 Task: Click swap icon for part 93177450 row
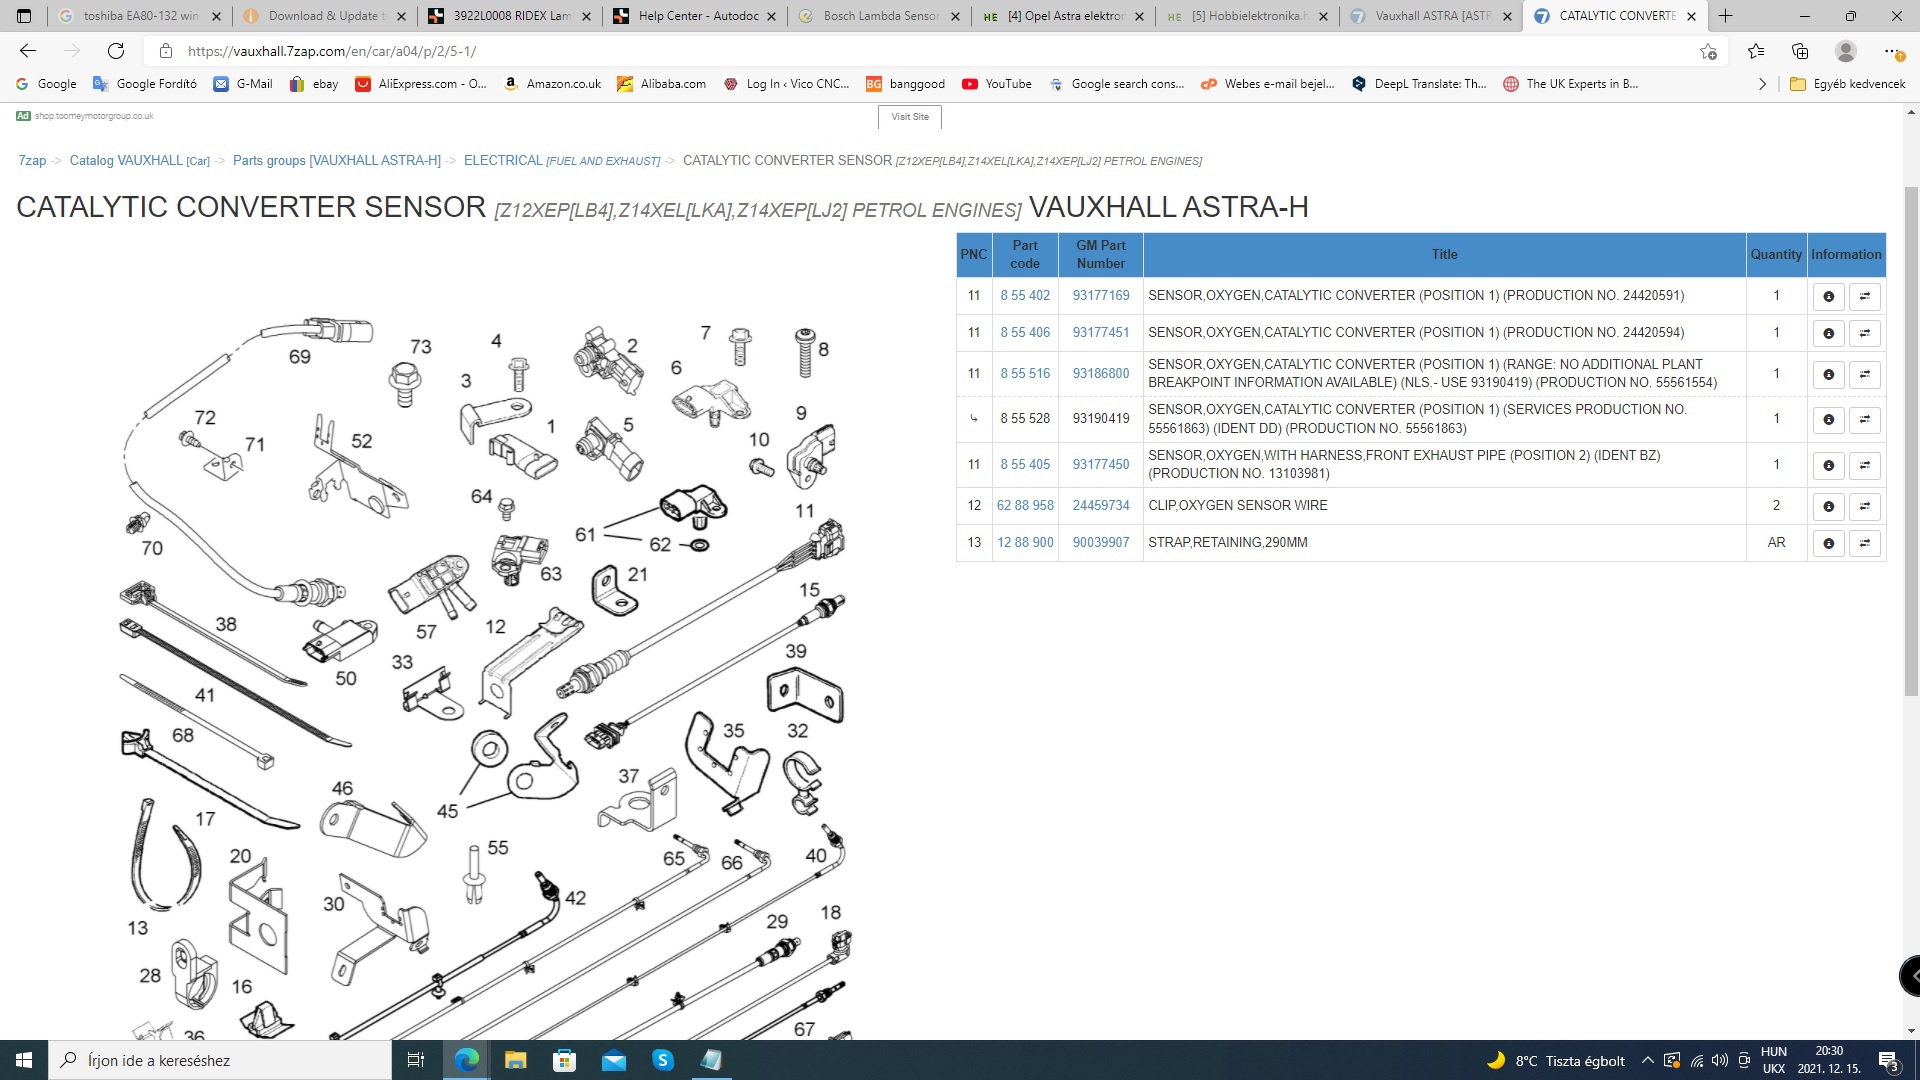(x=1864, y=465)
